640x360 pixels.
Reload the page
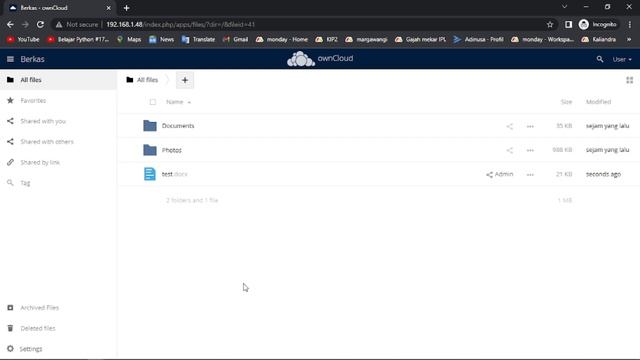(x=40, y=24)
